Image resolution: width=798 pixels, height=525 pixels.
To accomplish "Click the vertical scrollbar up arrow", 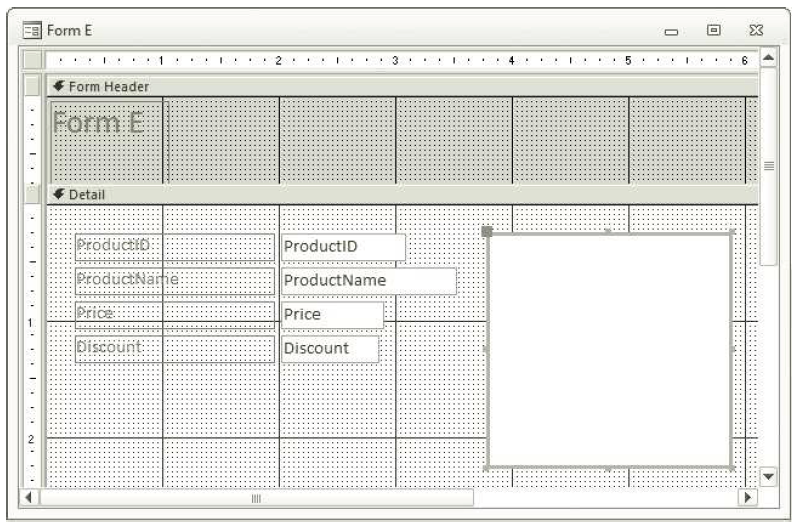I will [x=768, y=57].
